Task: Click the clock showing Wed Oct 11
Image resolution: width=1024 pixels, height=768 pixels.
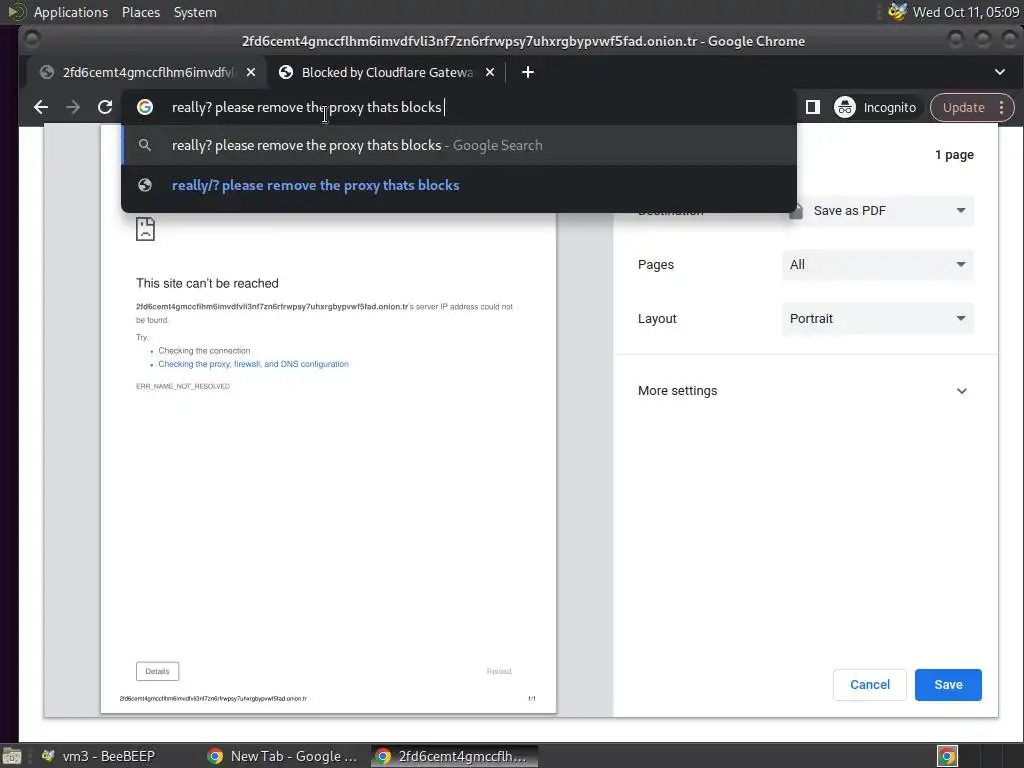Action: click(x=965, y=12)
